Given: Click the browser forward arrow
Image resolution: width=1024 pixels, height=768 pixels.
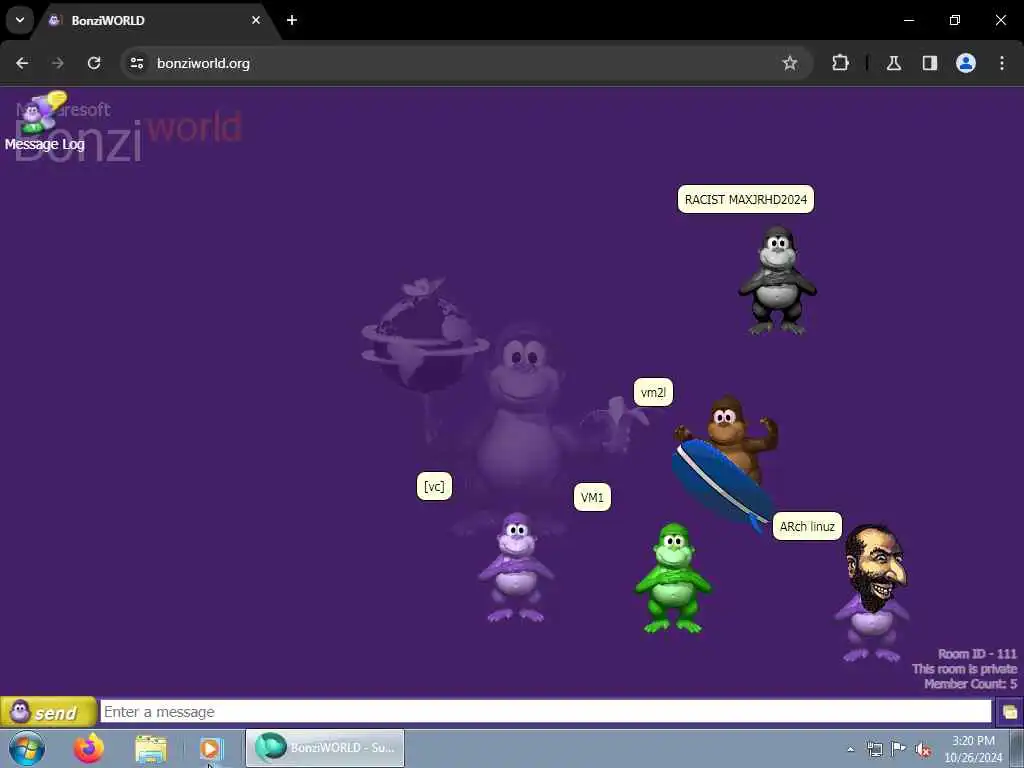Looking at the screenshot, I should pos(58,63).
